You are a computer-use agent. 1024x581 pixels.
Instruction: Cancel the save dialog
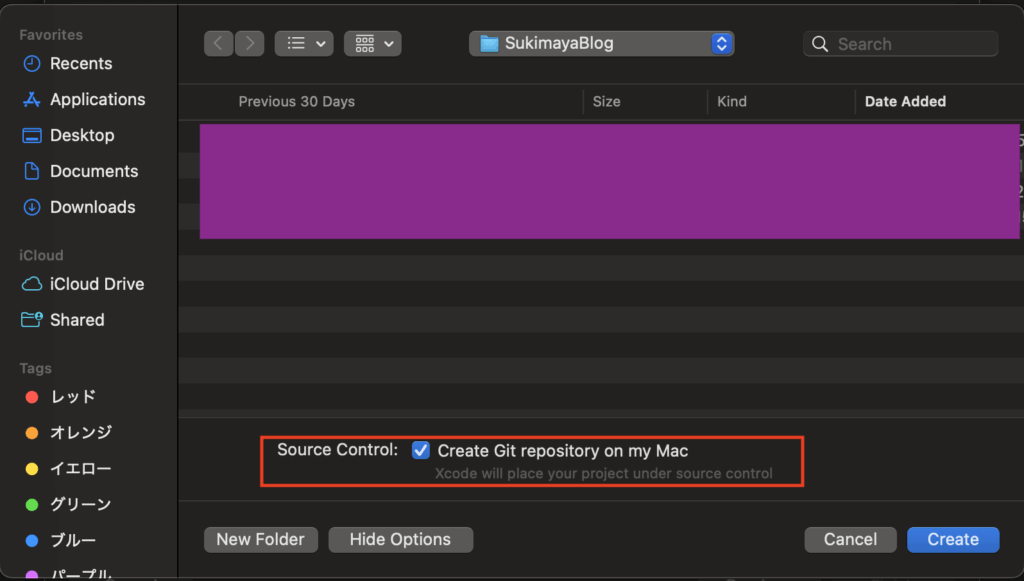(x=850, y=539)
